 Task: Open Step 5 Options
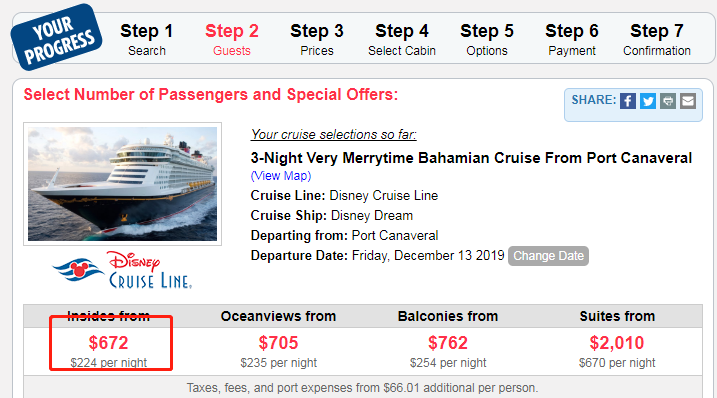(x=487, y=40)
